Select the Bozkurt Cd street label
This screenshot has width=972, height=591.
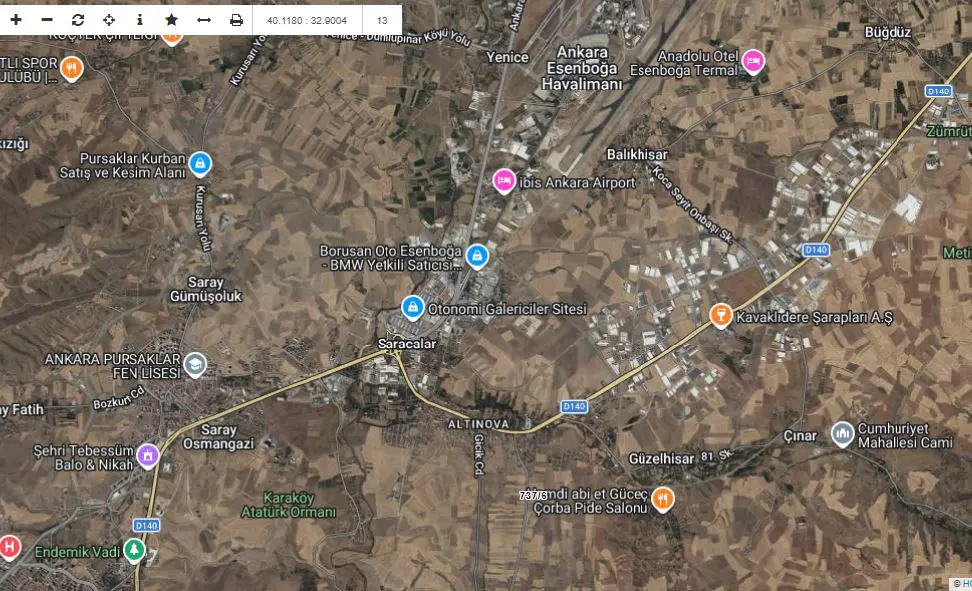[x=119, y=398]
